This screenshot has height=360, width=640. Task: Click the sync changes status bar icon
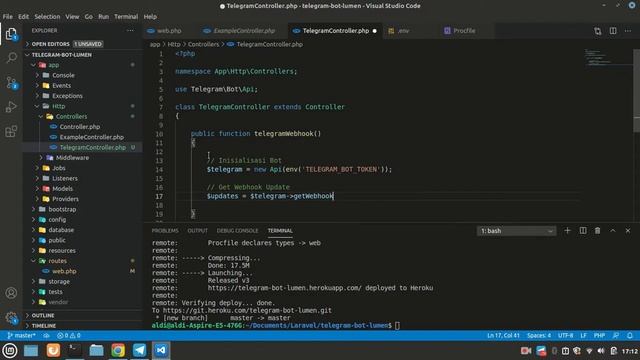pyautogui.click(x=47, y=336)
